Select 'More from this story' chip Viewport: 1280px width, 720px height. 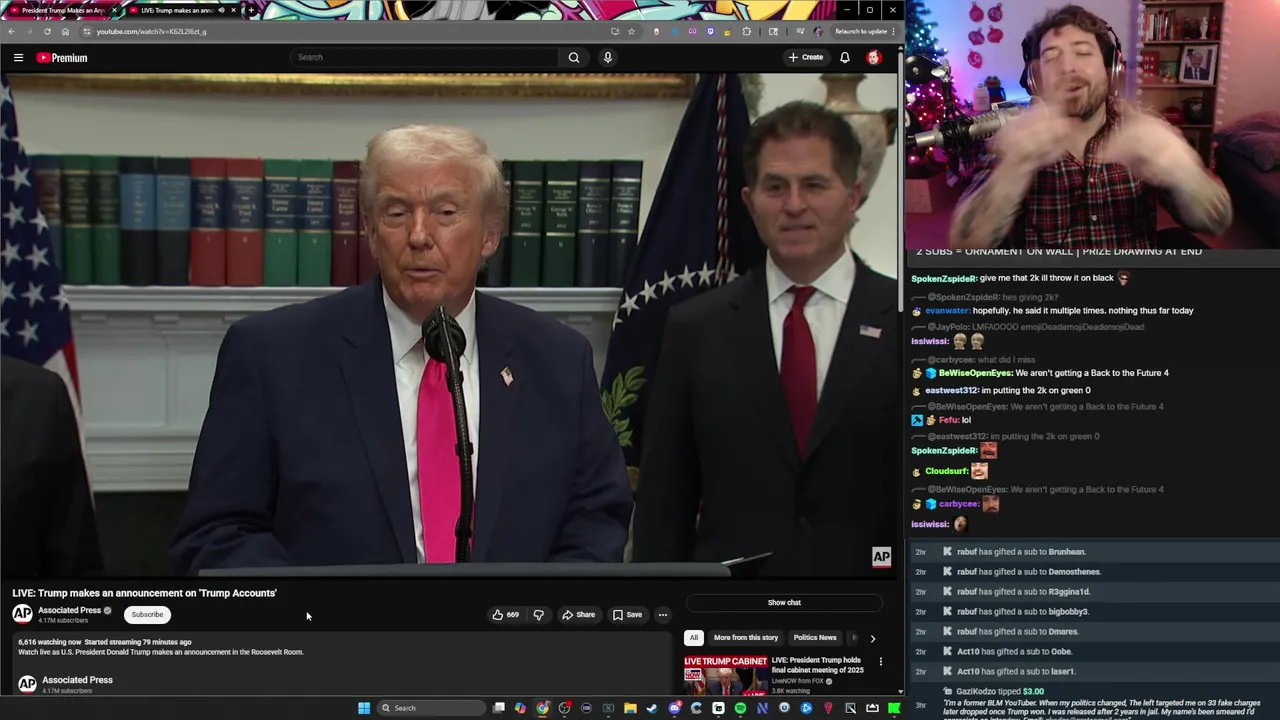tap(746, 638)
